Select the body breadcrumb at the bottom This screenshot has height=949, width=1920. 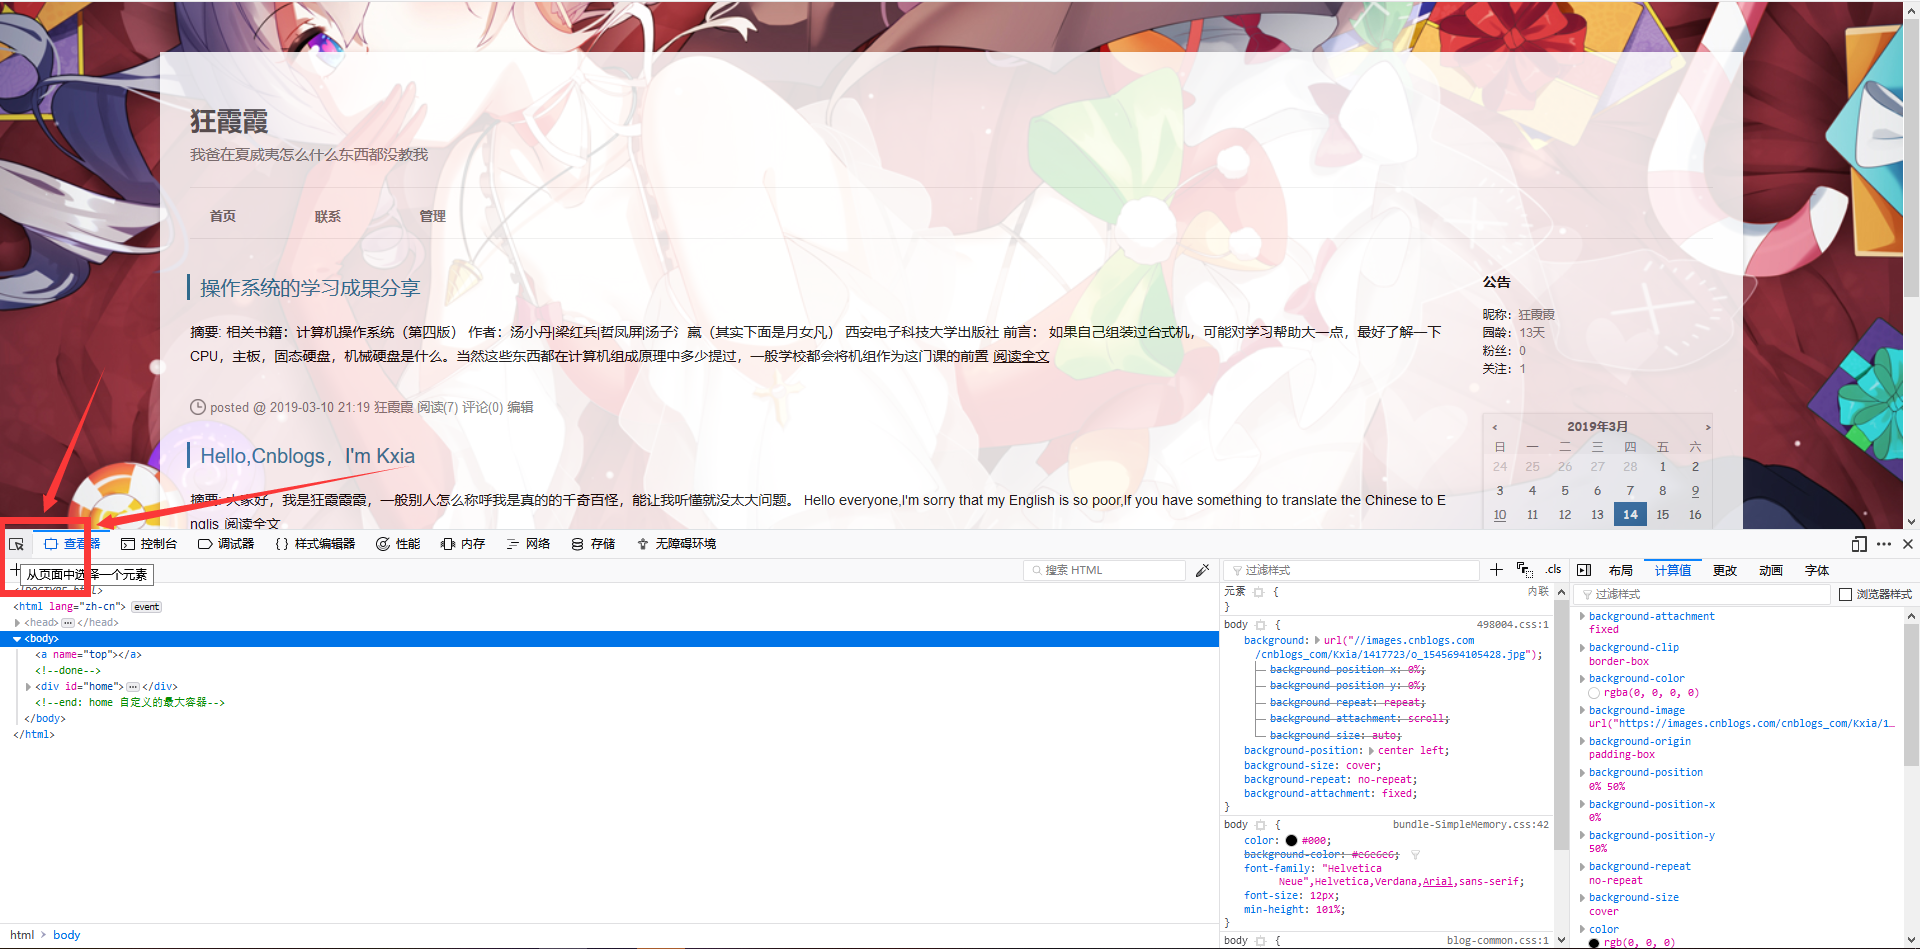point(67,936)
